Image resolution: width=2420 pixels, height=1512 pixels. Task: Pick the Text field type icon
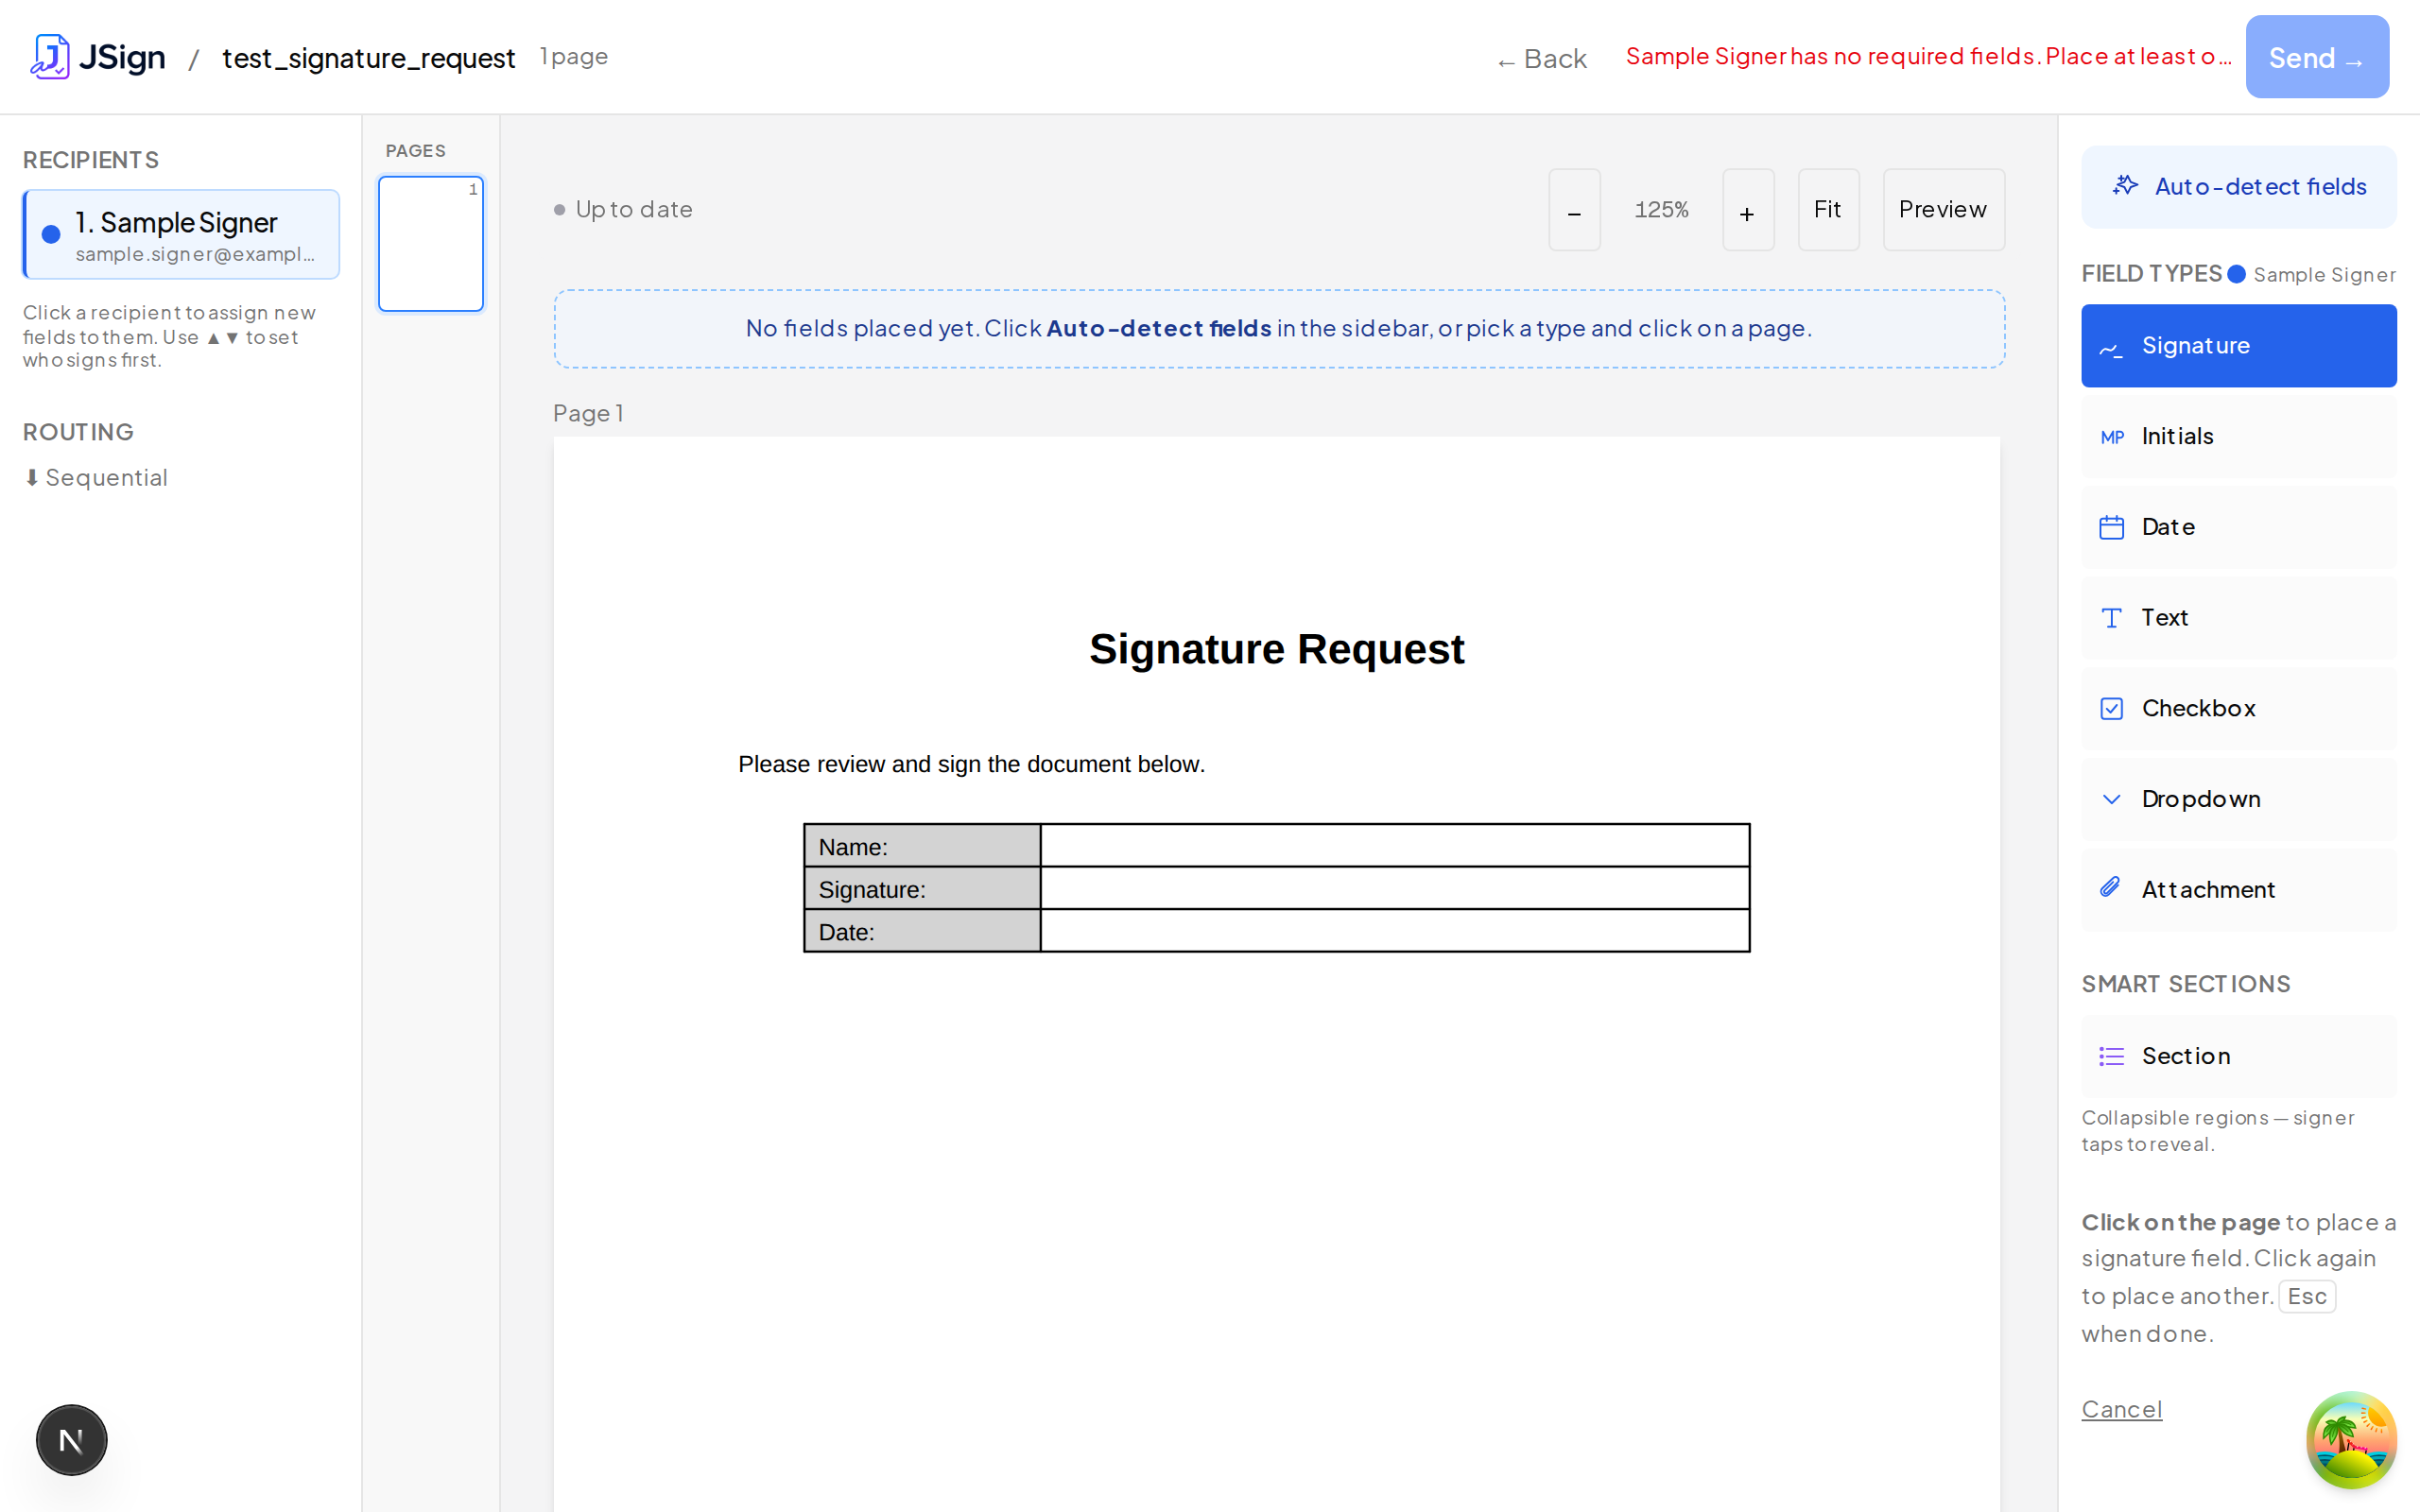[2111, 618]
